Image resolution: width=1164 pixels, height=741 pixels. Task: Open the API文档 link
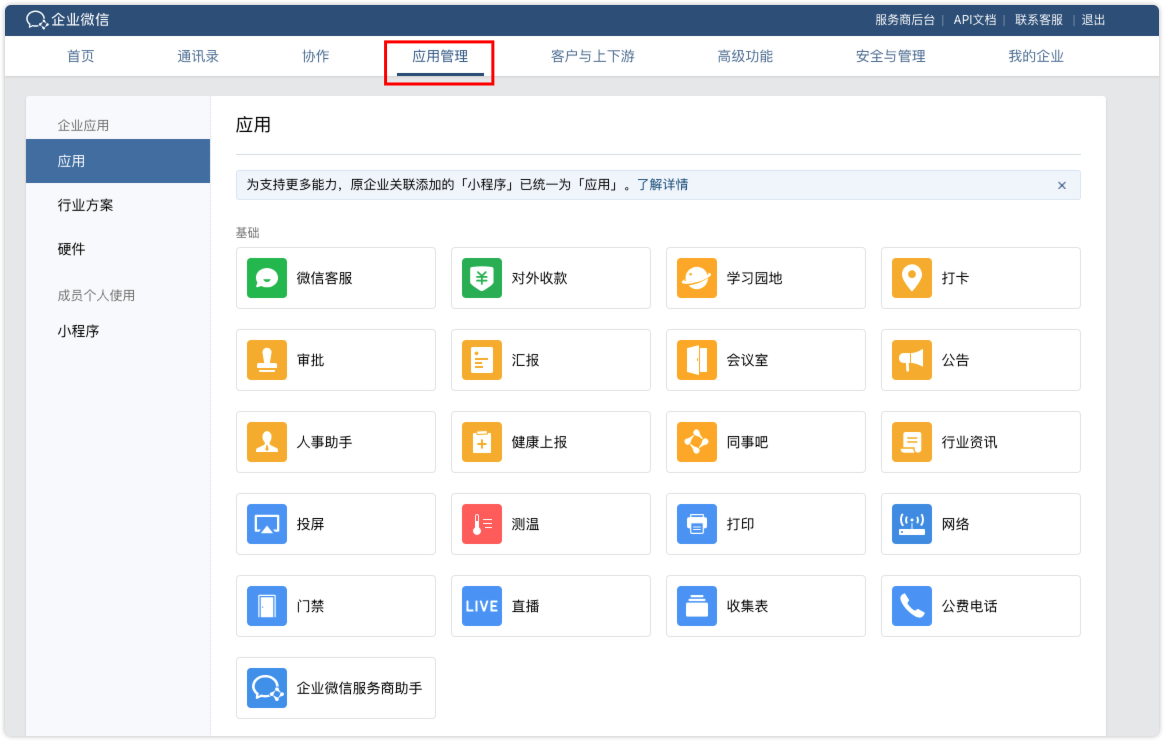click(975, 20)
